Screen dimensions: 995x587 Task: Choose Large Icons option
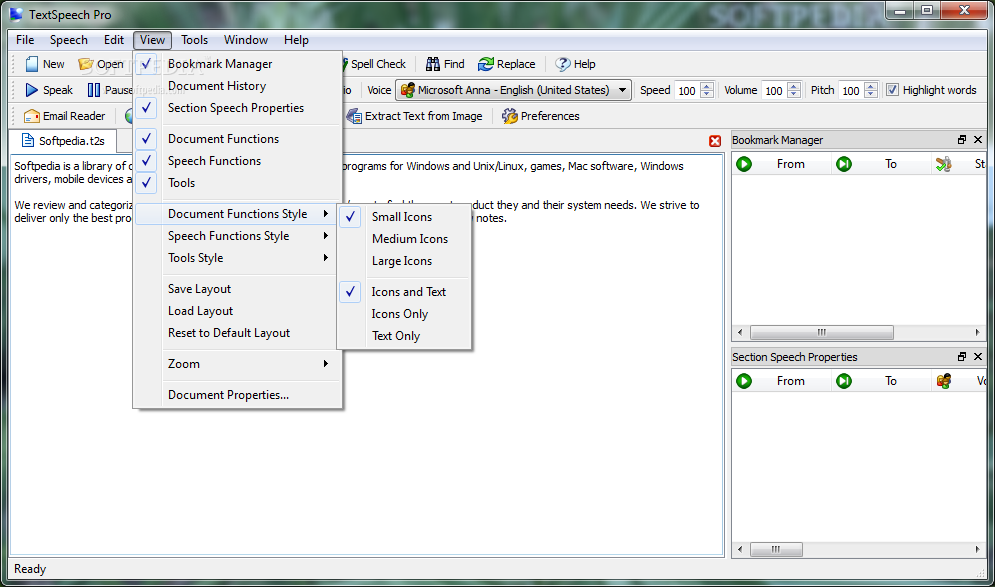coord(405,261)
